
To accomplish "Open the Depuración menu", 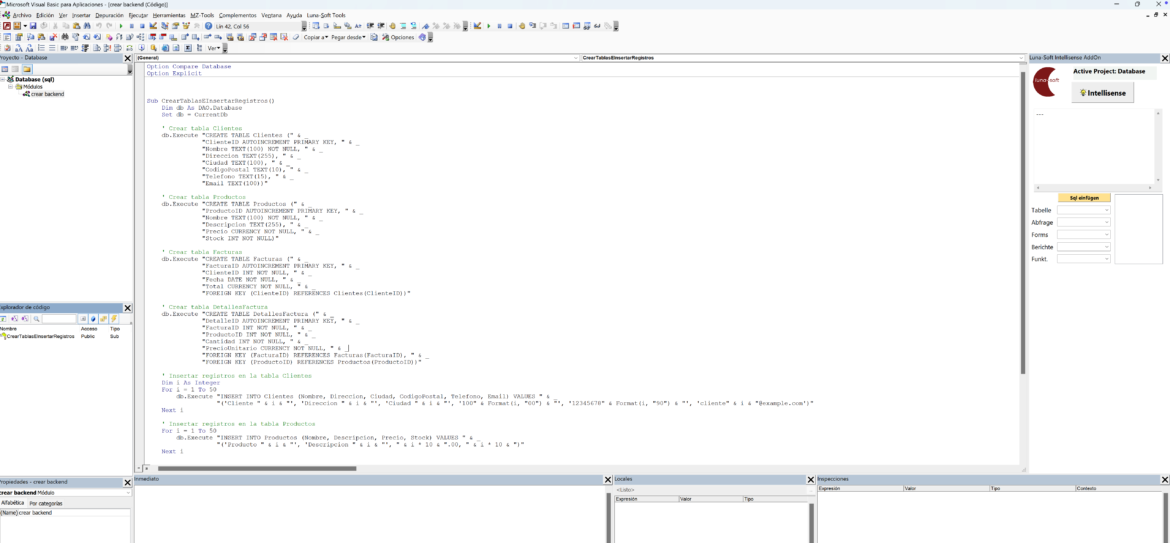I will (x=112, y=16).
